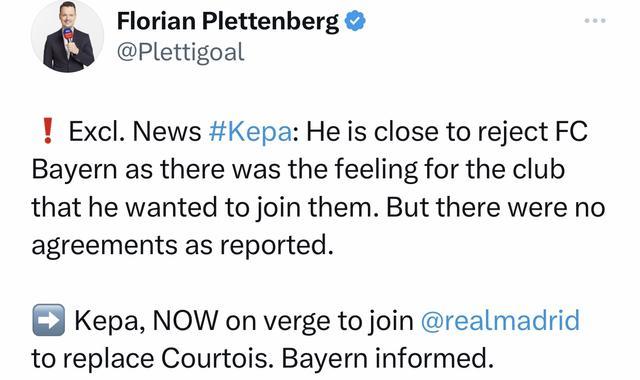The width and height of the screenshot is (640, 380).
Task: Open the #Kepa hashtag
Action: [x=250, y=132]
